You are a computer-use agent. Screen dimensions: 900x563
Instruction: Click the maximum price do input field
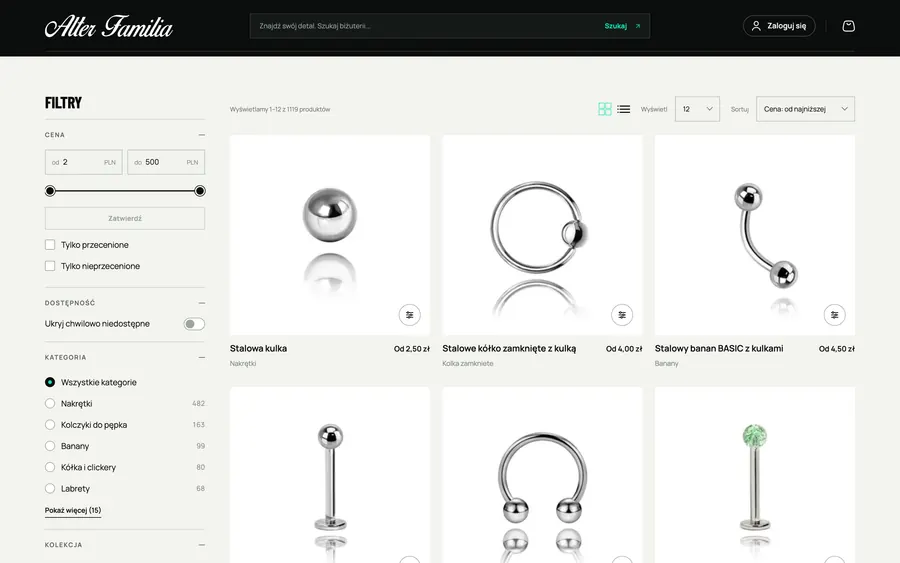pyautogui.click(x=166, y=162)
